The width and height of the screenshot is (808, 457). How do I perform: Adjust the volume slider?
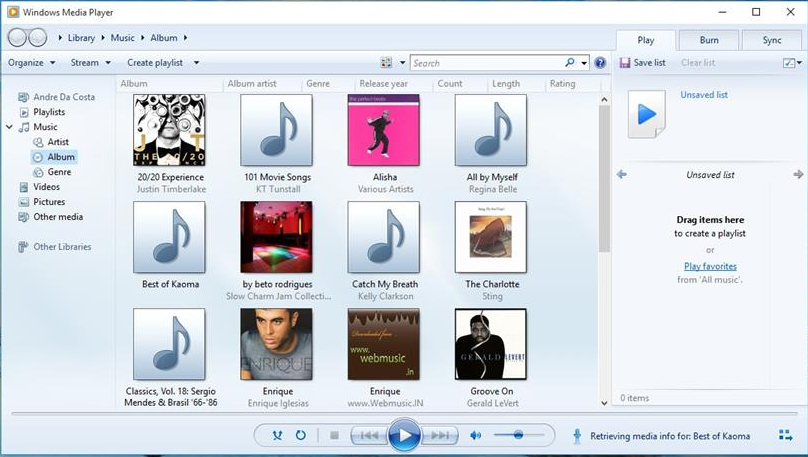pyautogui.click(x=518, y=435)
